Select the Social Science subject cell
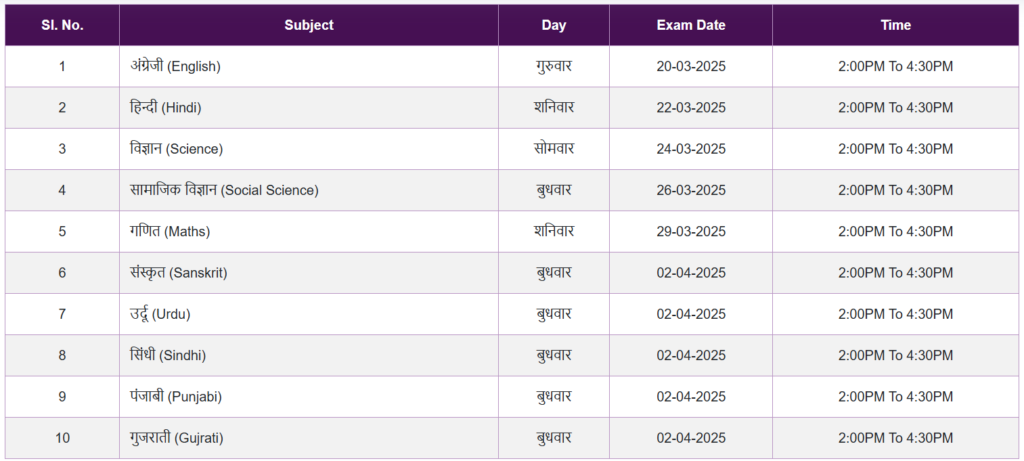This screenshot has width=1024, height=461. 309,190
